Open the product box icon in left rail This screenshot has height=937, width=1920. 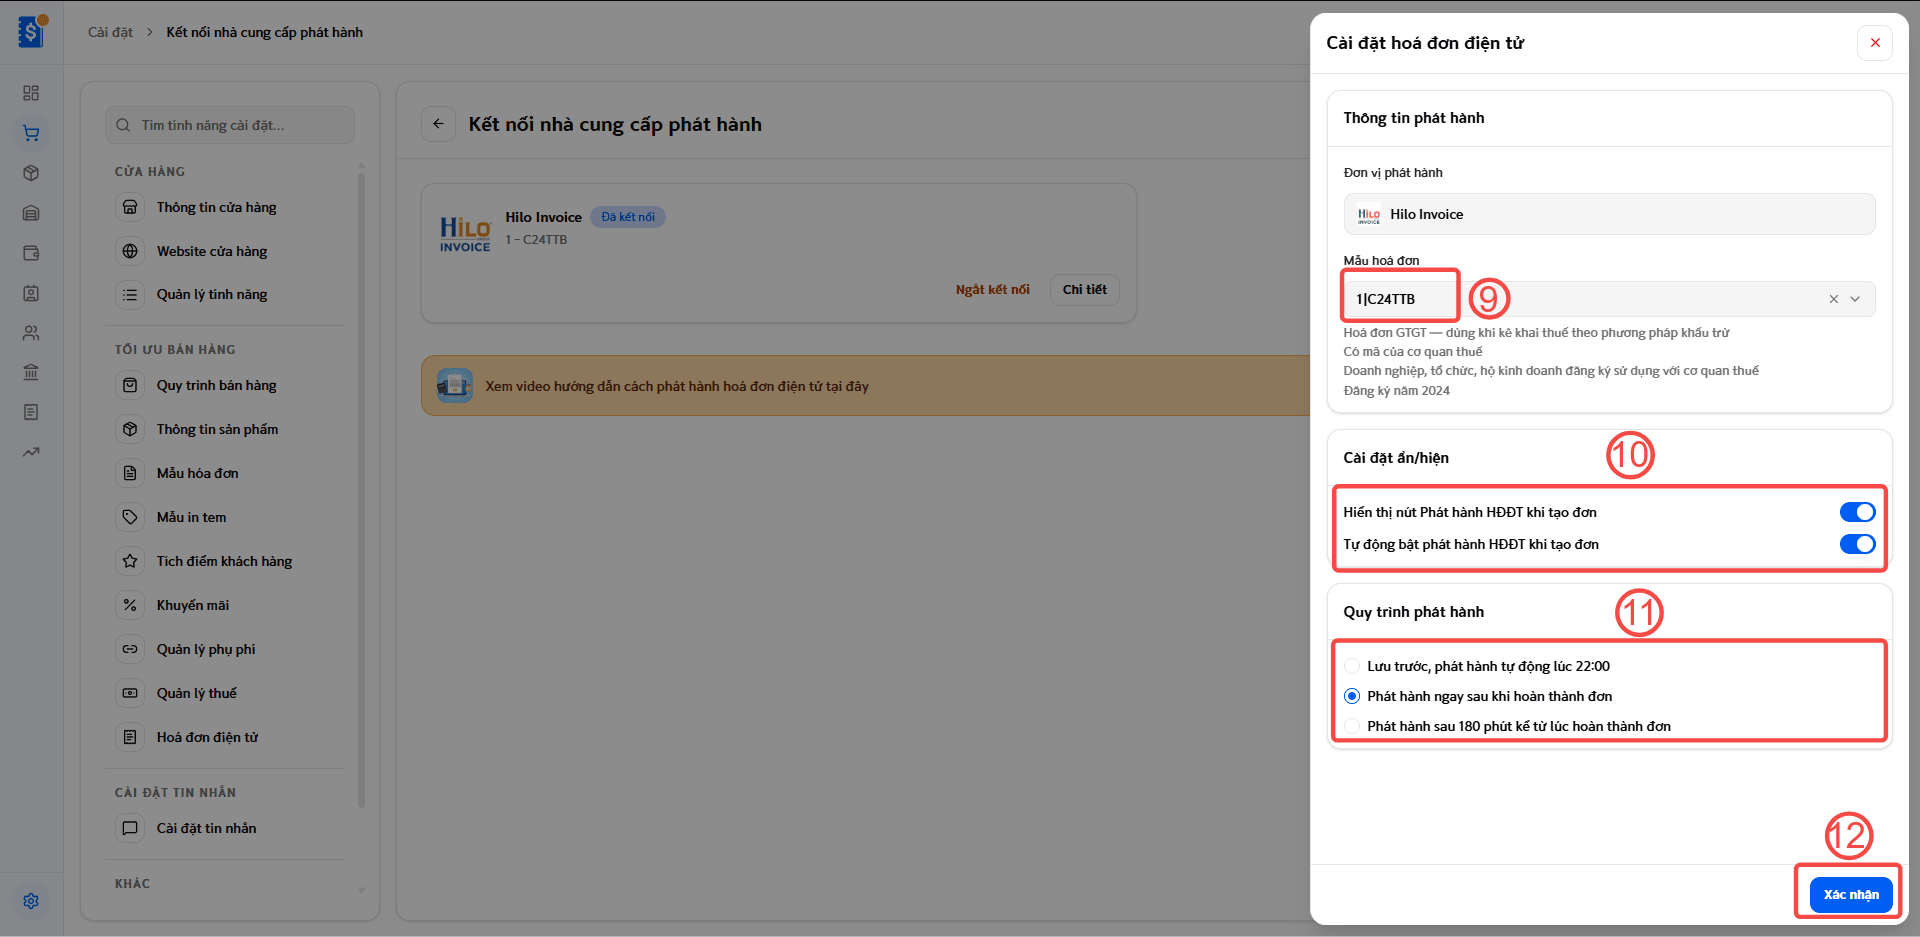pyautogui.click(x=31, y=173)
